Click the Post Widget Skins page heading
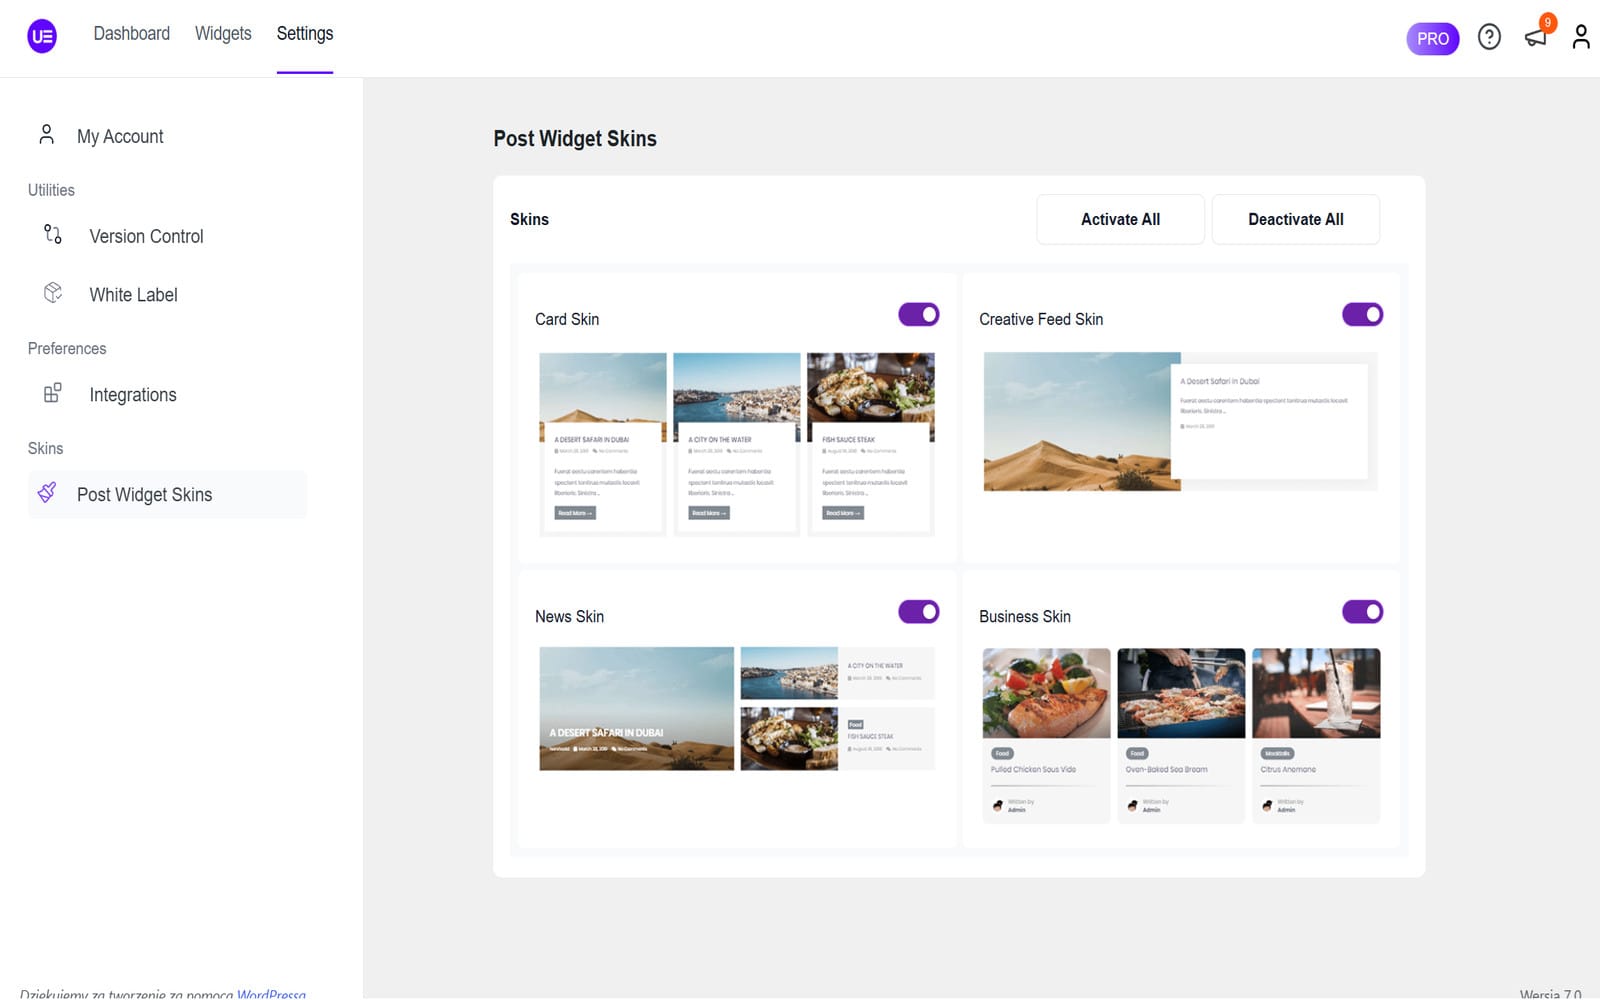 coord(575,138)
